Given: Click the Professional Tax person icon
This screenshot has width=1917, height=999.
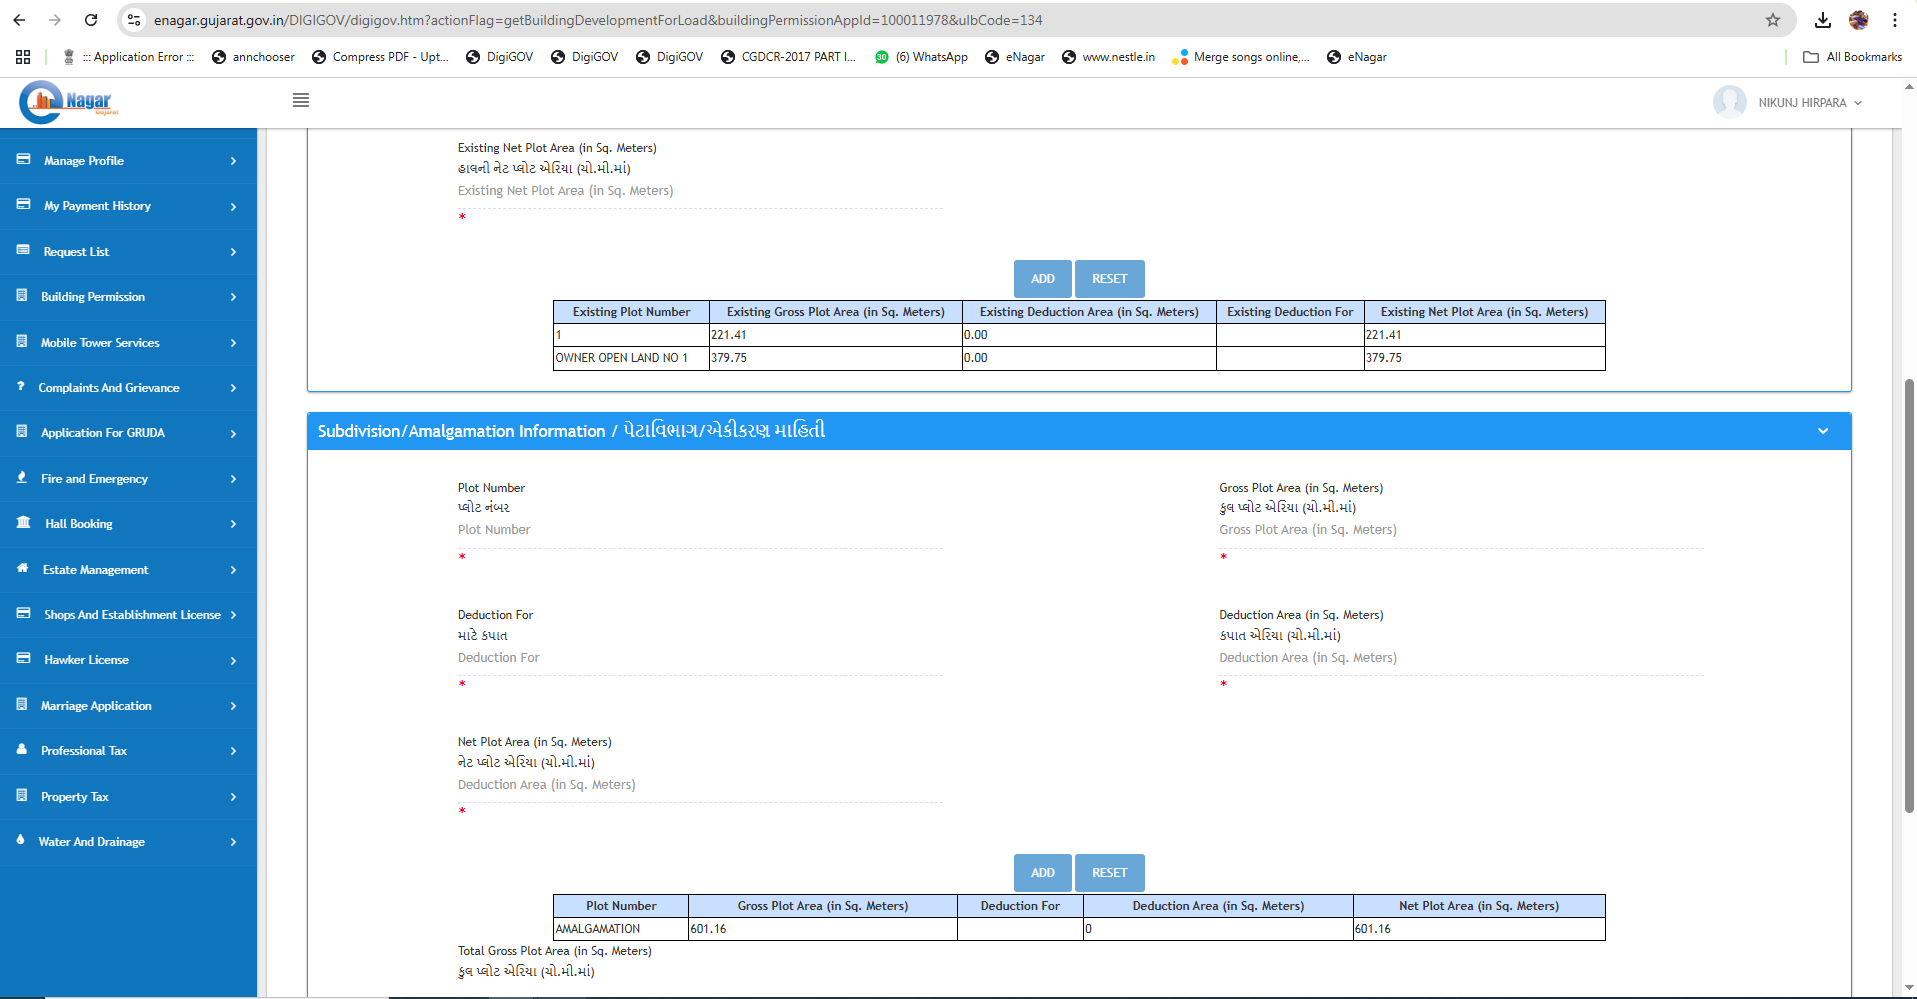Looking at the screenshot, I should (x=22, y=749).
